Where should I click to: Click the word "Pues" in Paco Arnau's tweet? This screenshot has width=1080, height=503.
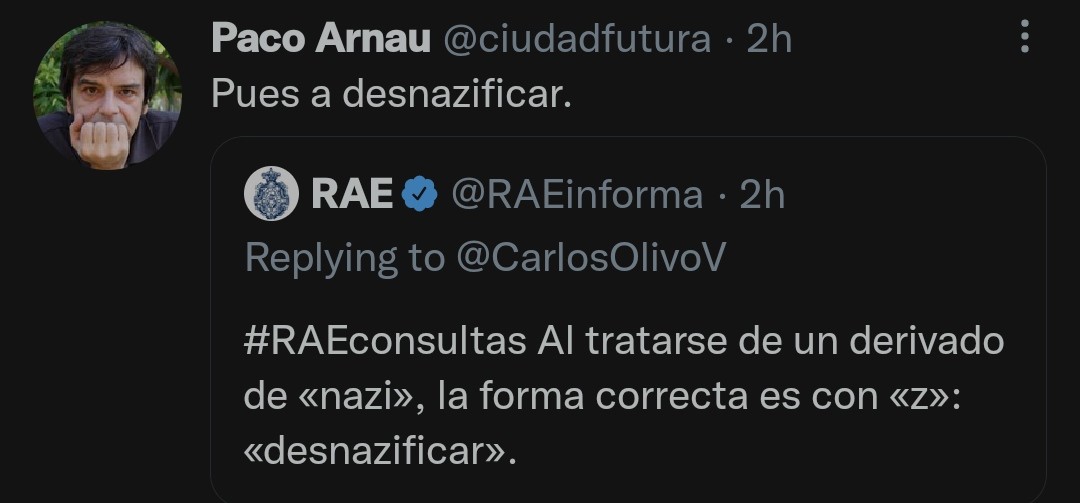click(x=251, y=94)
